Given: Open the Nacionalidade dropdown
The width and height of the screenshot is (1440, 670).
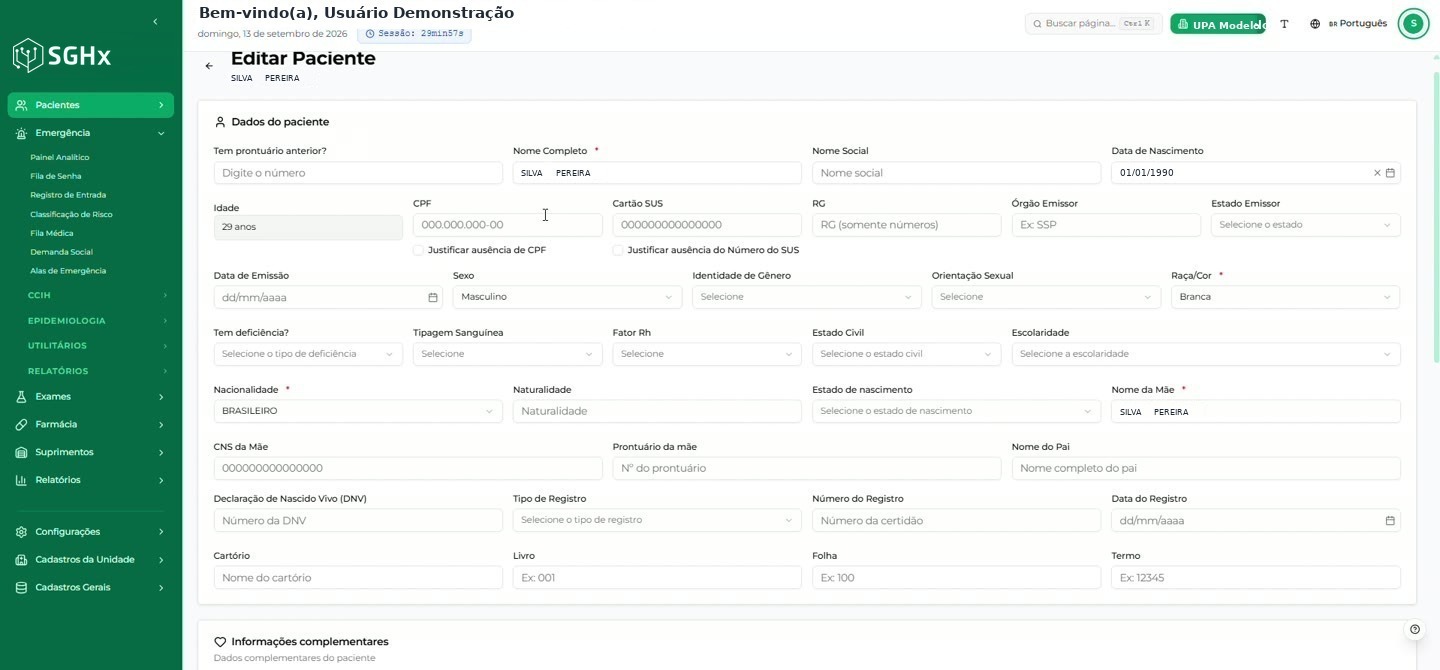Looking at the screenshot, I should 358,411.
